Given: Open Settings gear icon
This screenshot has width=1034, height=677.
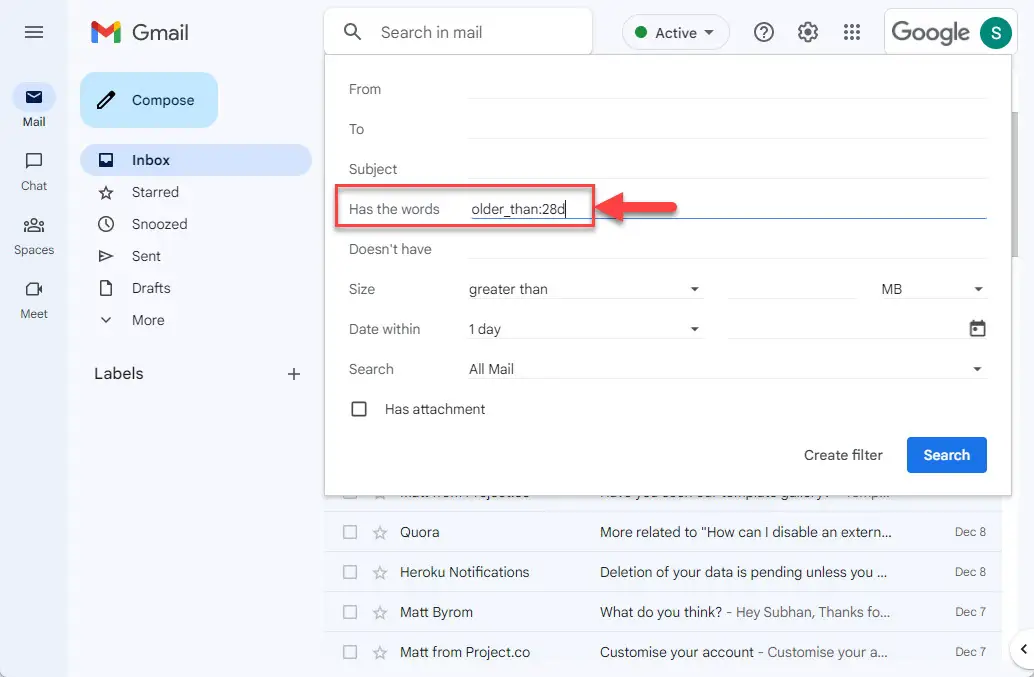Looking at the screenshot, I should coord(808,32).
